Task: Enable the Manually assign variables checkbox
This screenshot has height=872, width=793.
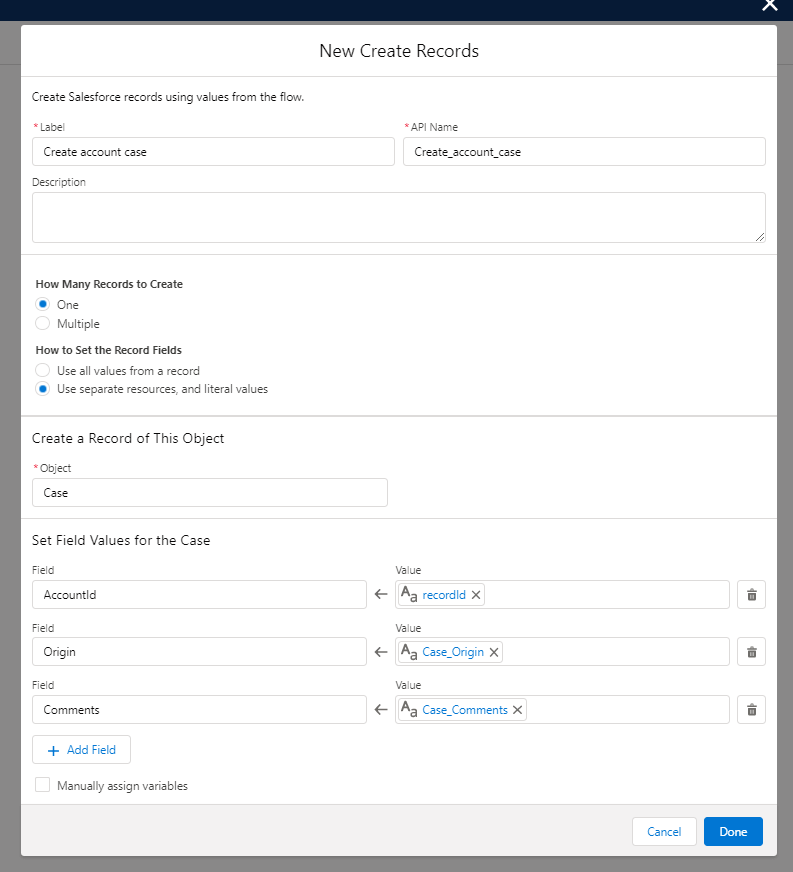Action: coord(42,784)
